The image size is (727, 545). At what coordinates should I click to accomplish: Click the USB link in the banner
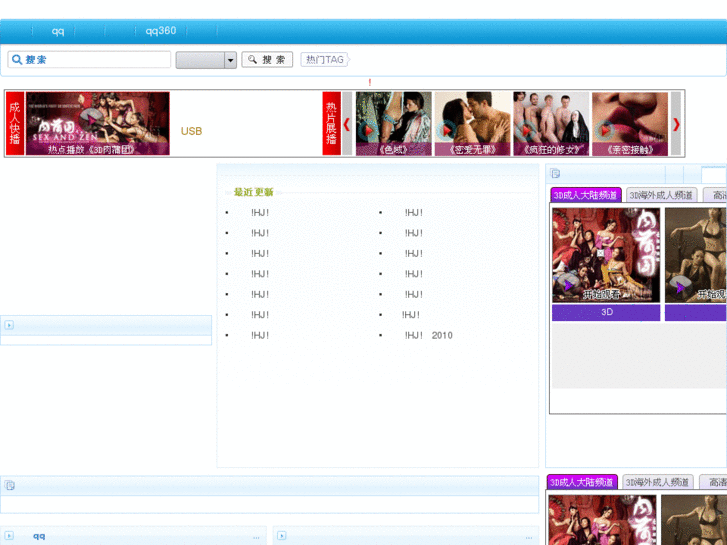click(191, 131)
